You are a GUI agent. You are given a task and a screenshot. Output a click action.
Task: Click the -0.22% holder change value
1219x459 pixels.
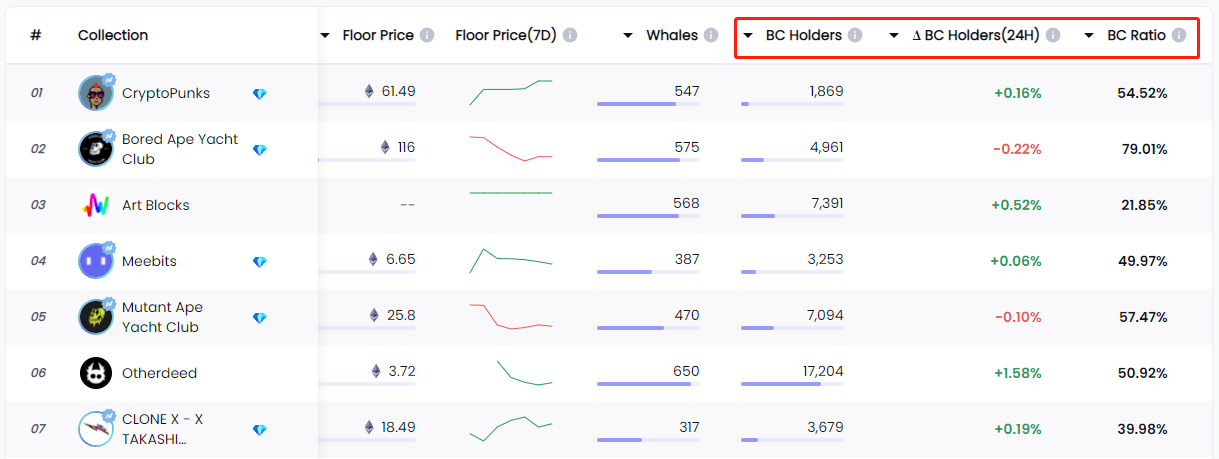pos(1017,149)
